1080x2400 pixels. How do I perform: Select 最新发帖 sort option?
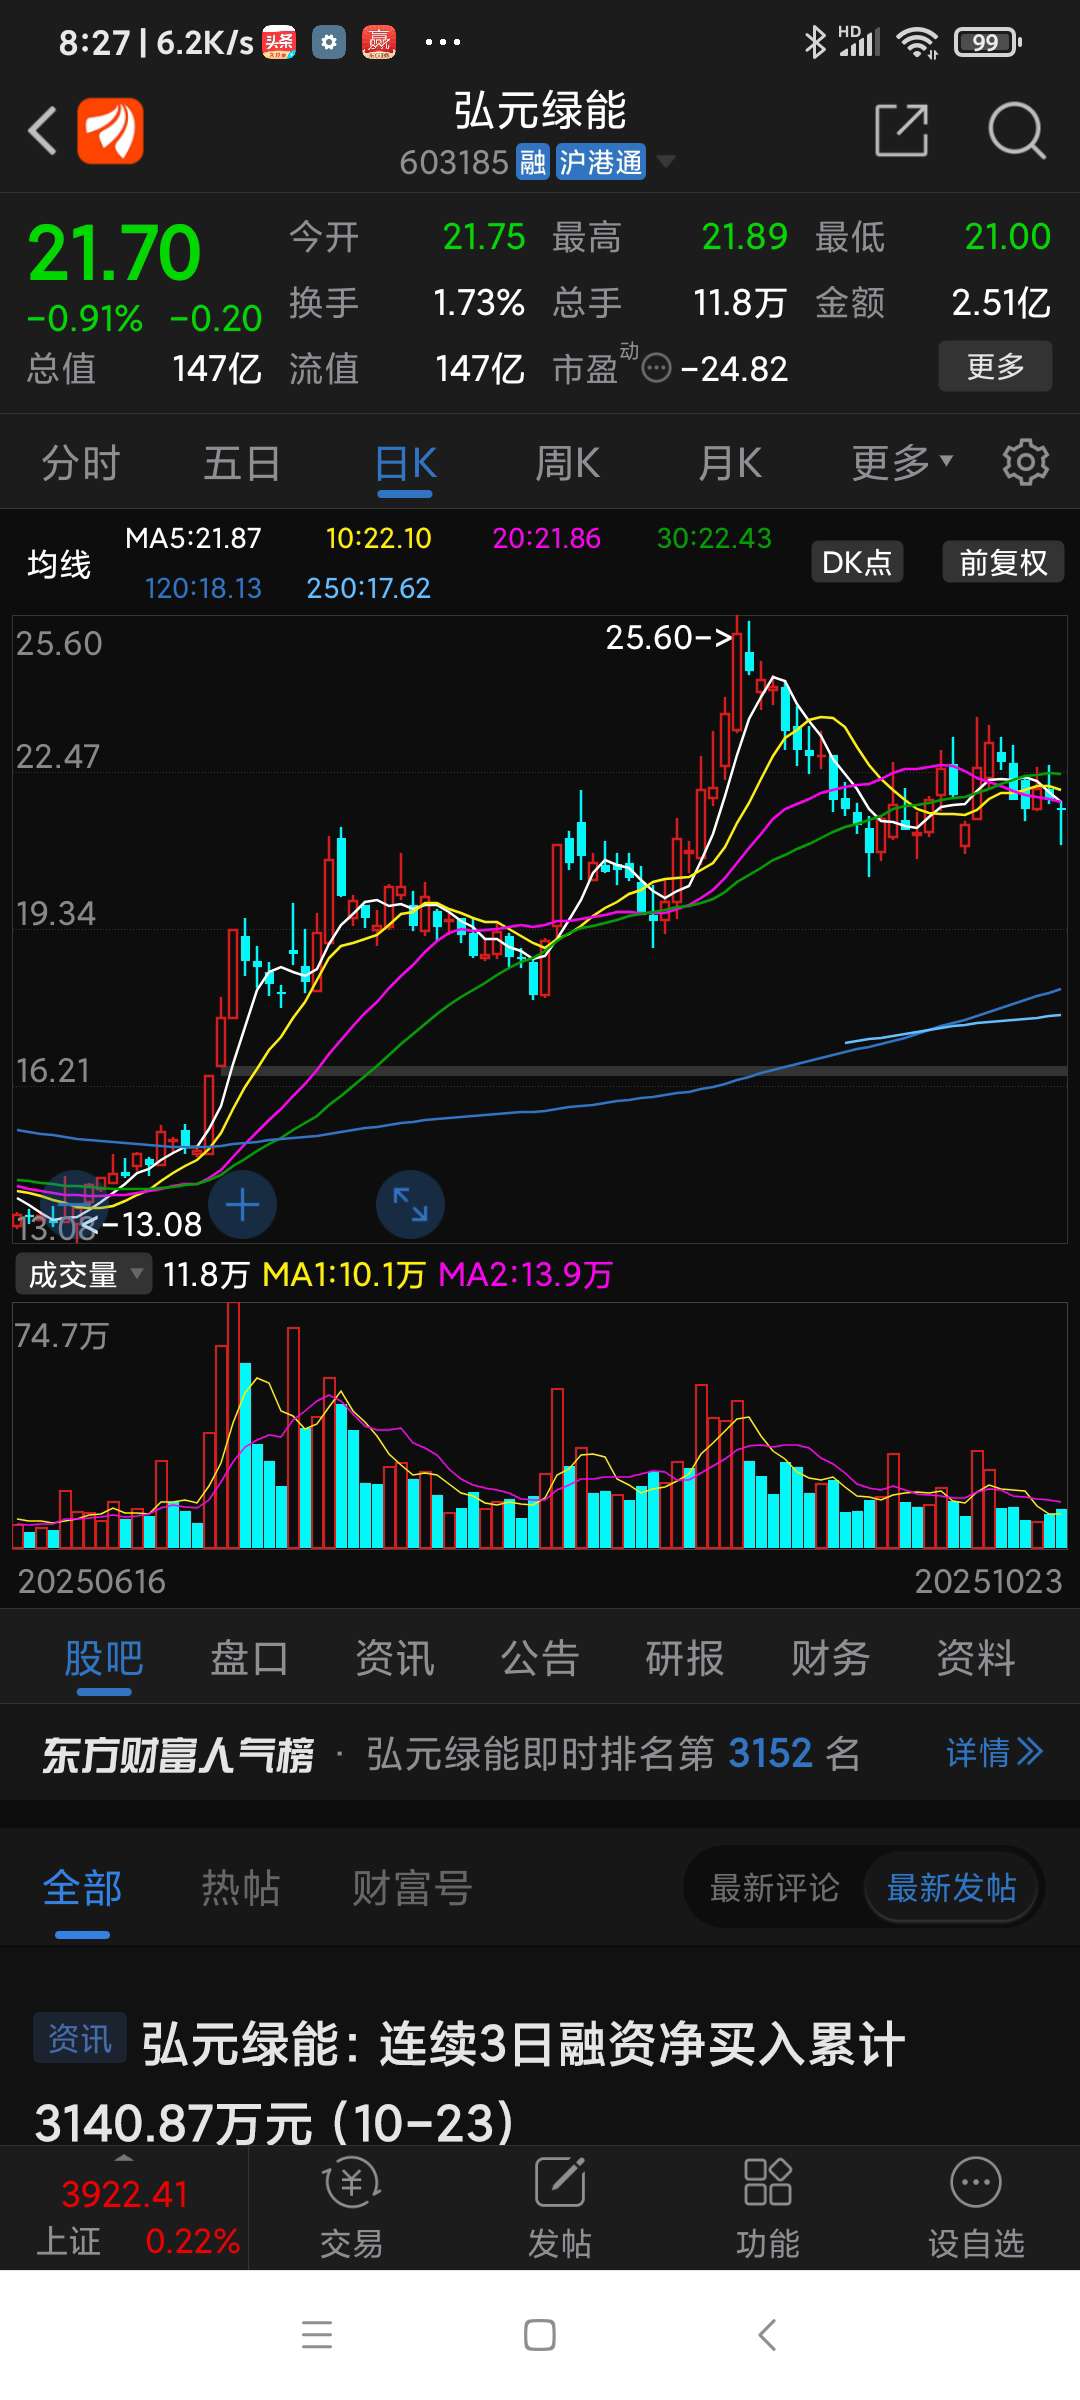(952, 1888)
